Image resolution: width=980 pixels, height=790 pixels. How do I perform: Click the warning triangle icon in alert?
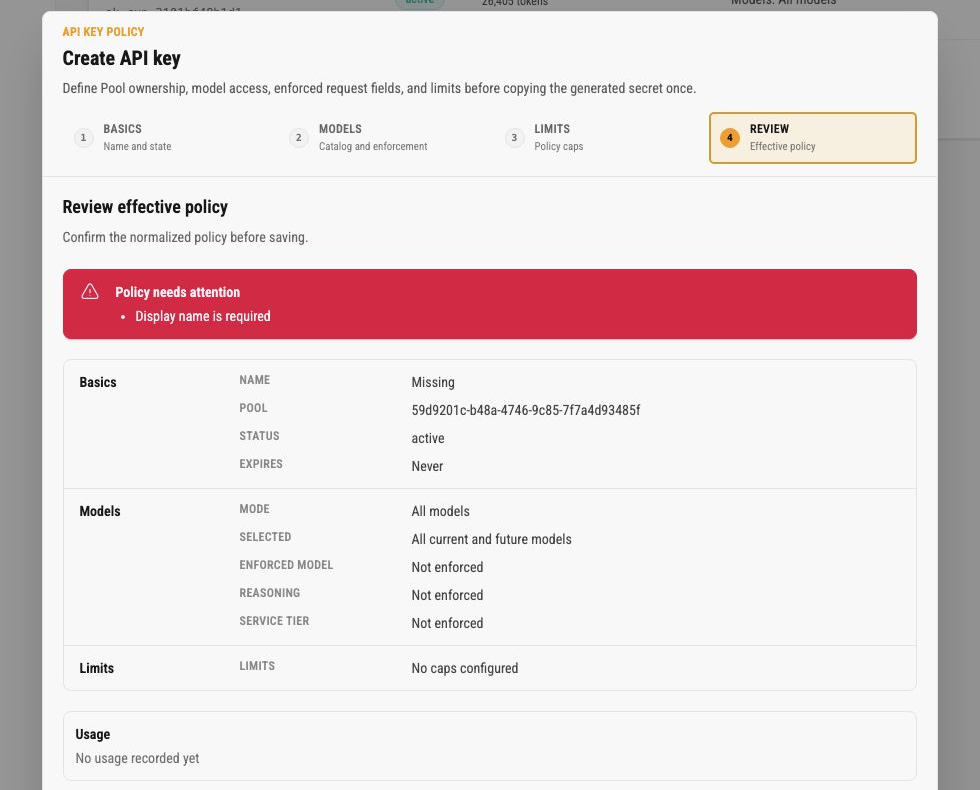coord(90,291)
